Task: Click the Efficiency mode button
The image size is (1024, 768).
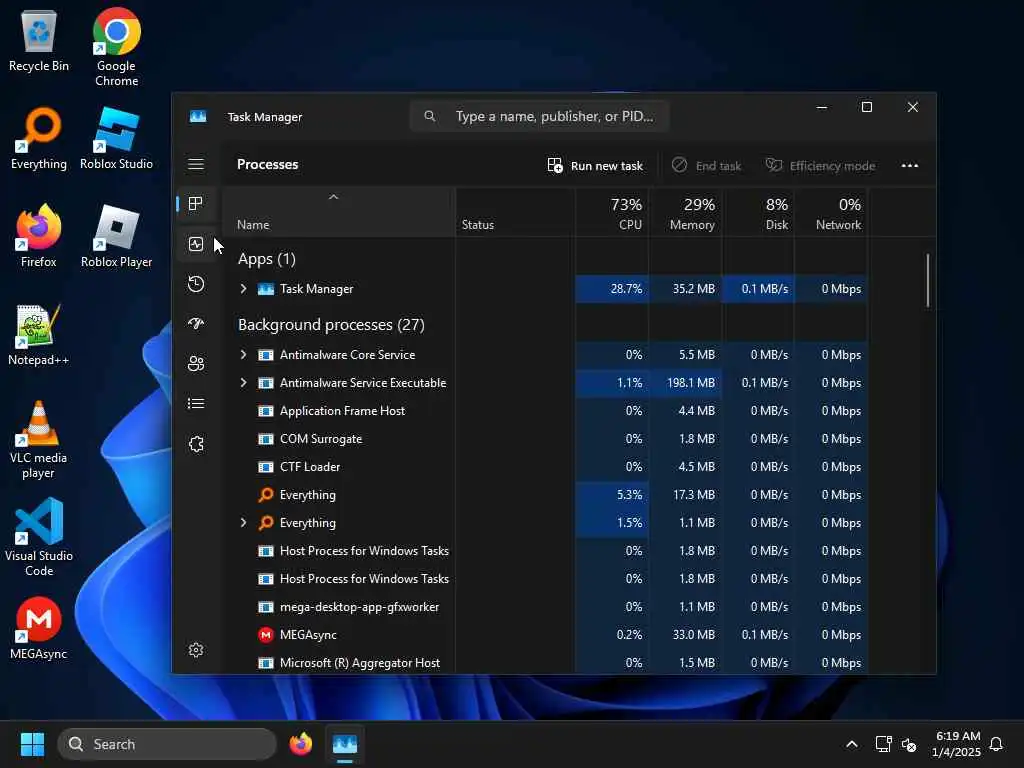Action: click(x=820, y=166)
